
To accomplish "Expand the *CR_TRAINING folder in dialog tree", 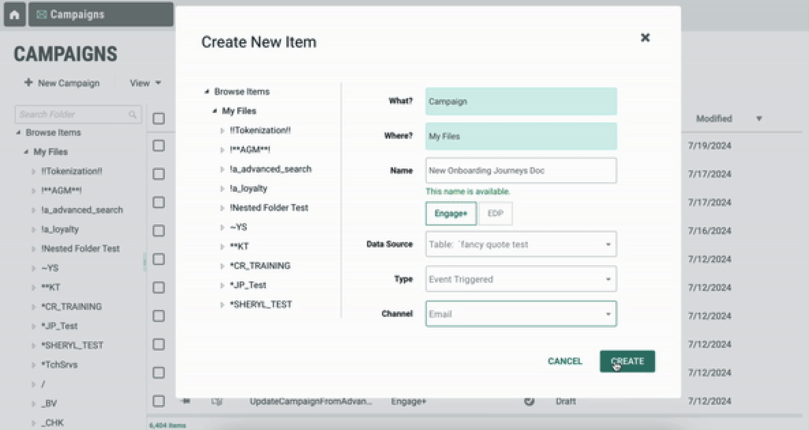I will tap(223, 266).
